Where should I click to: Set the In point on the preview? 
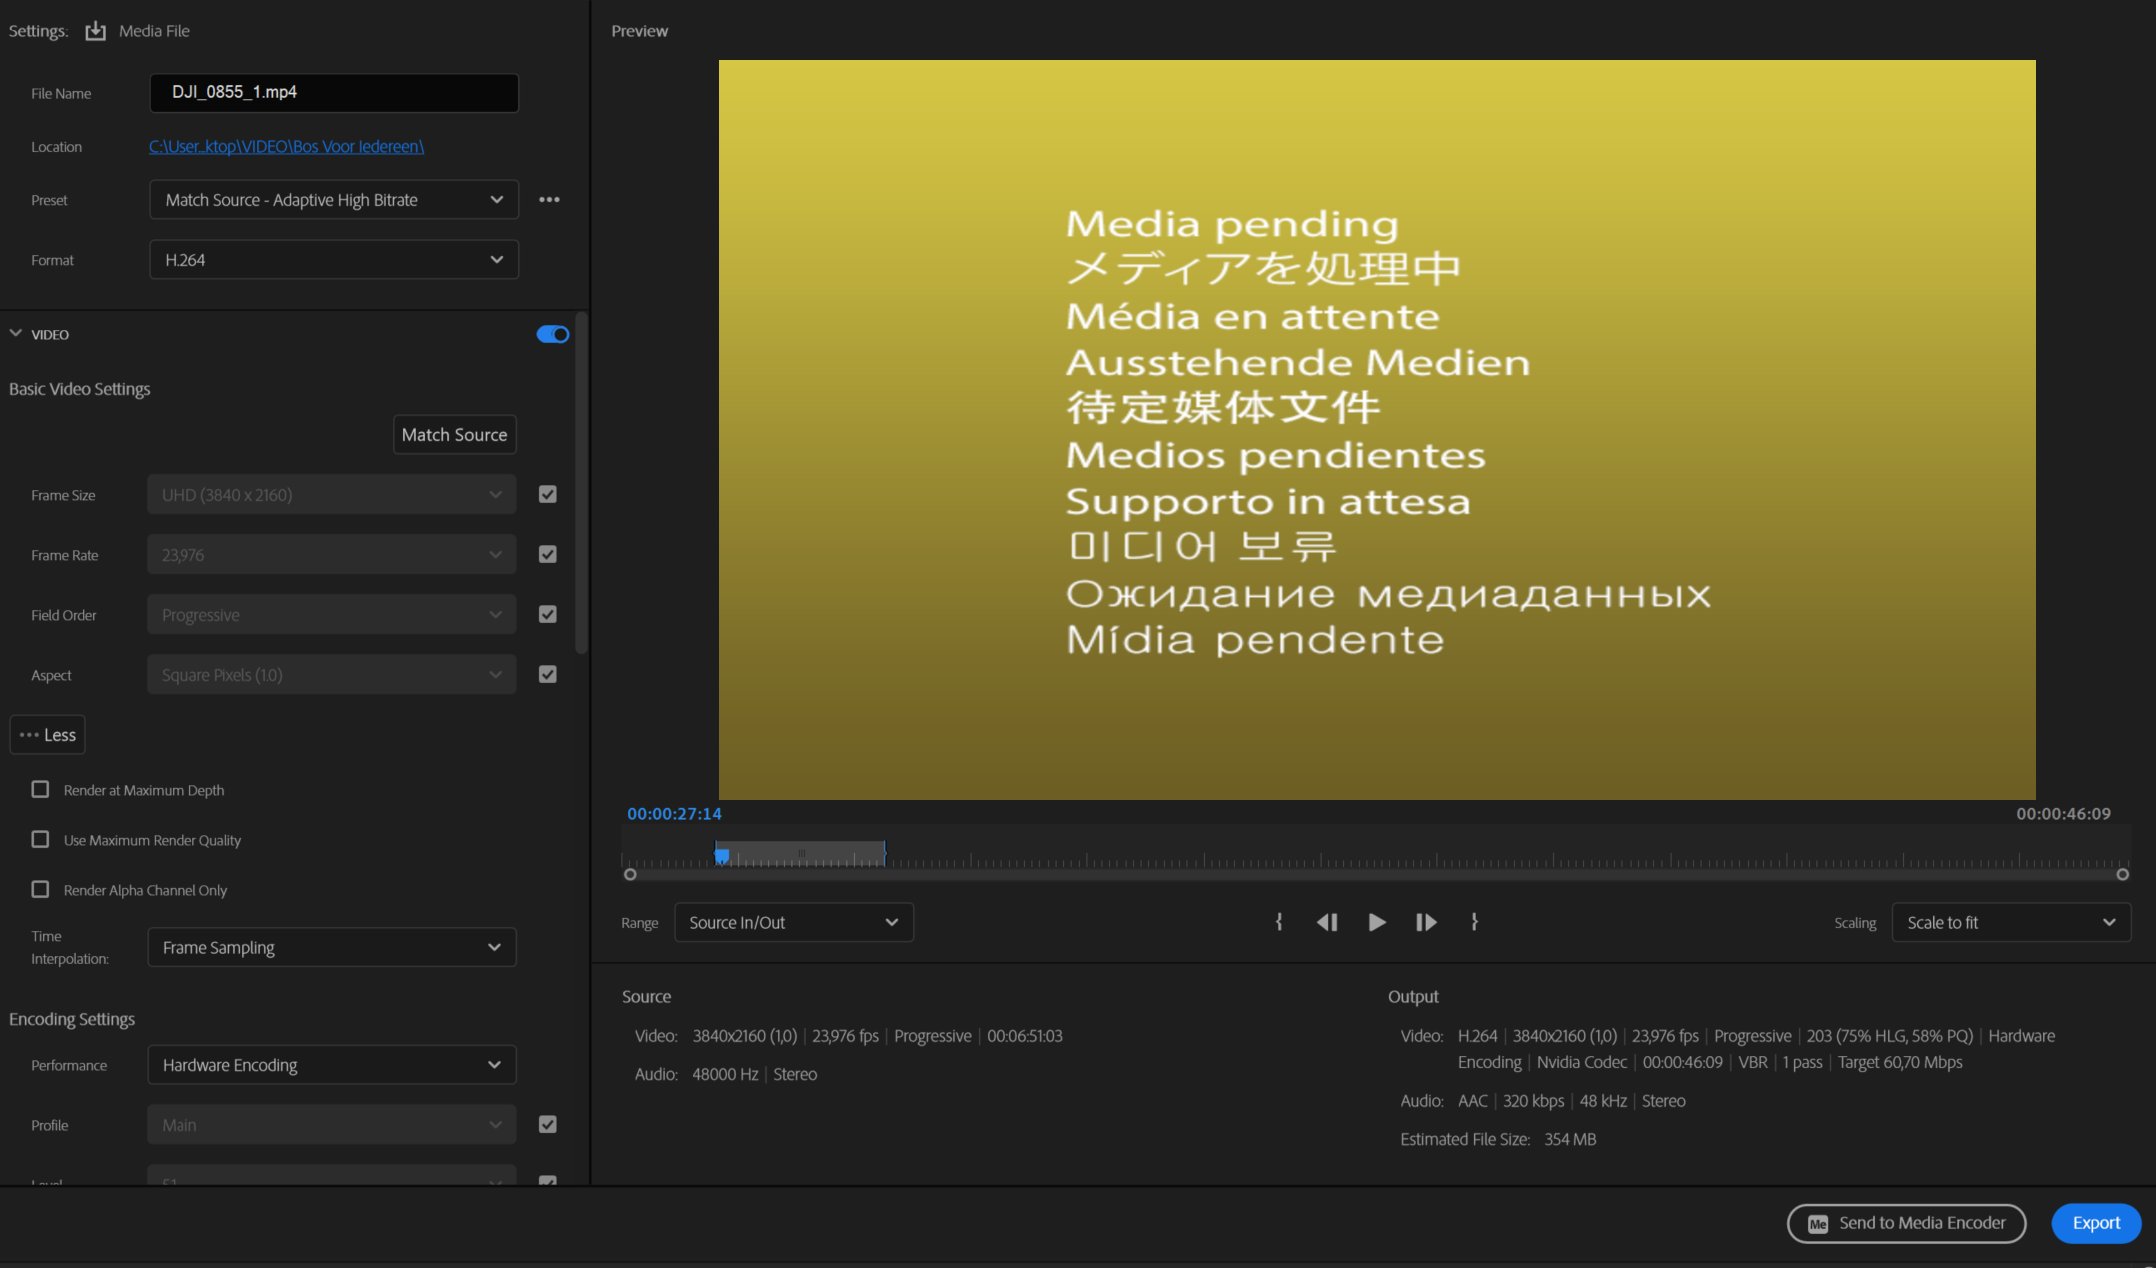(x=1279, y=922)
